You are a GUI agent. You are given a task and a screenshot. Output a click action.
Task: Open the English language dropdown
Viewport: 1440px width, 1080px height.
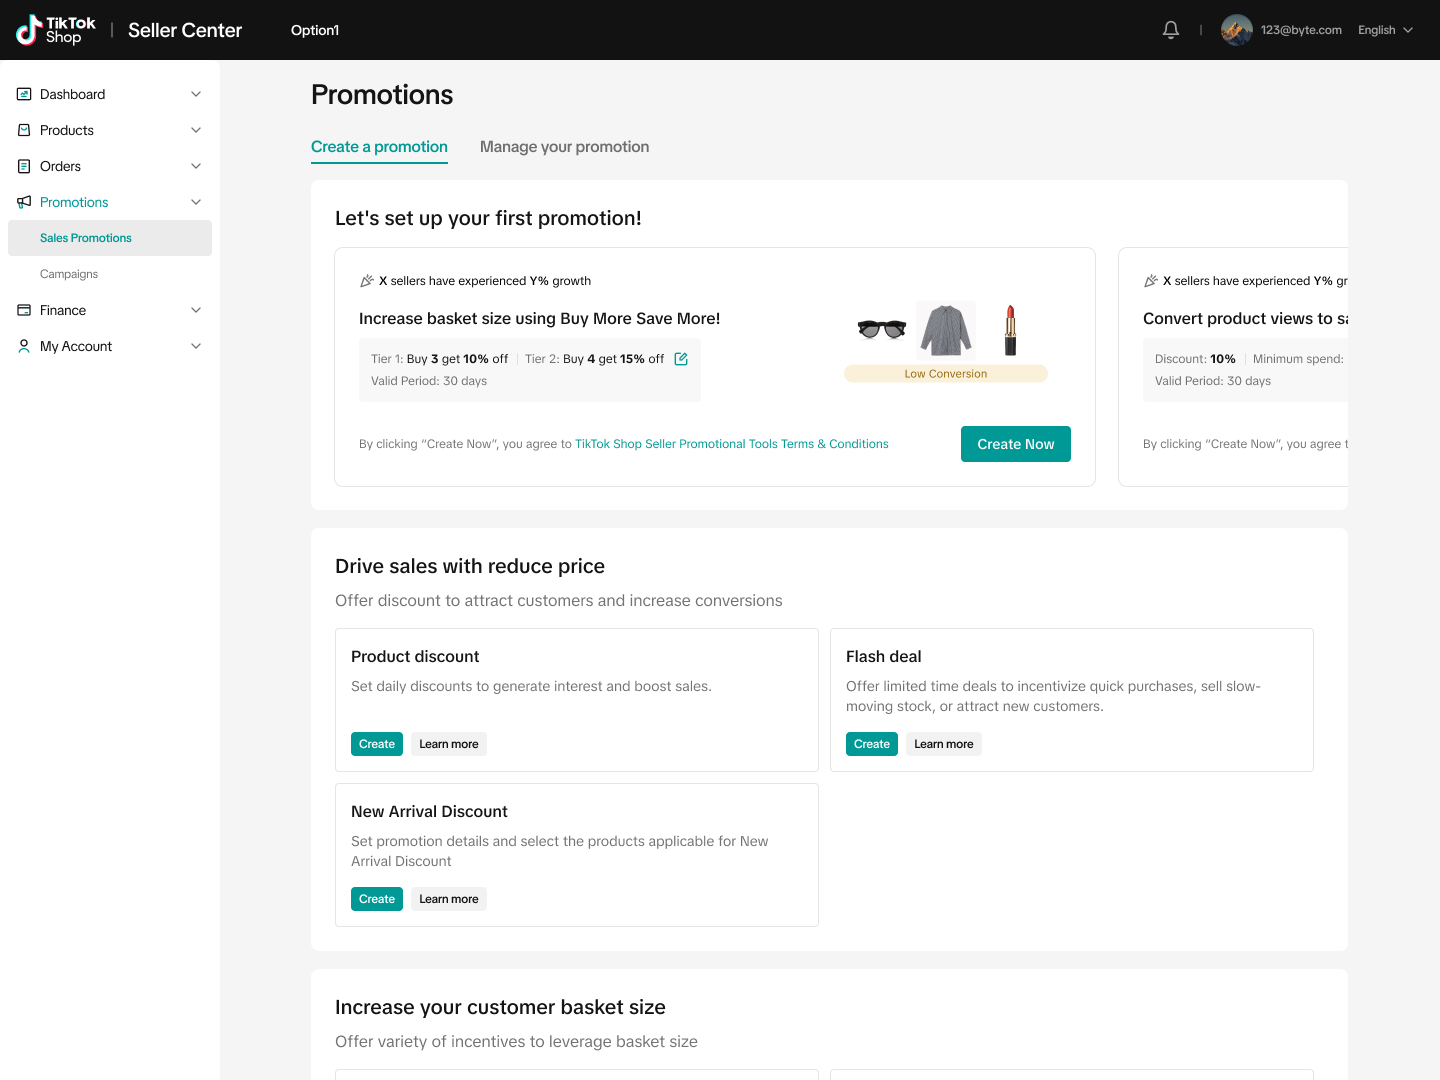1385,30
